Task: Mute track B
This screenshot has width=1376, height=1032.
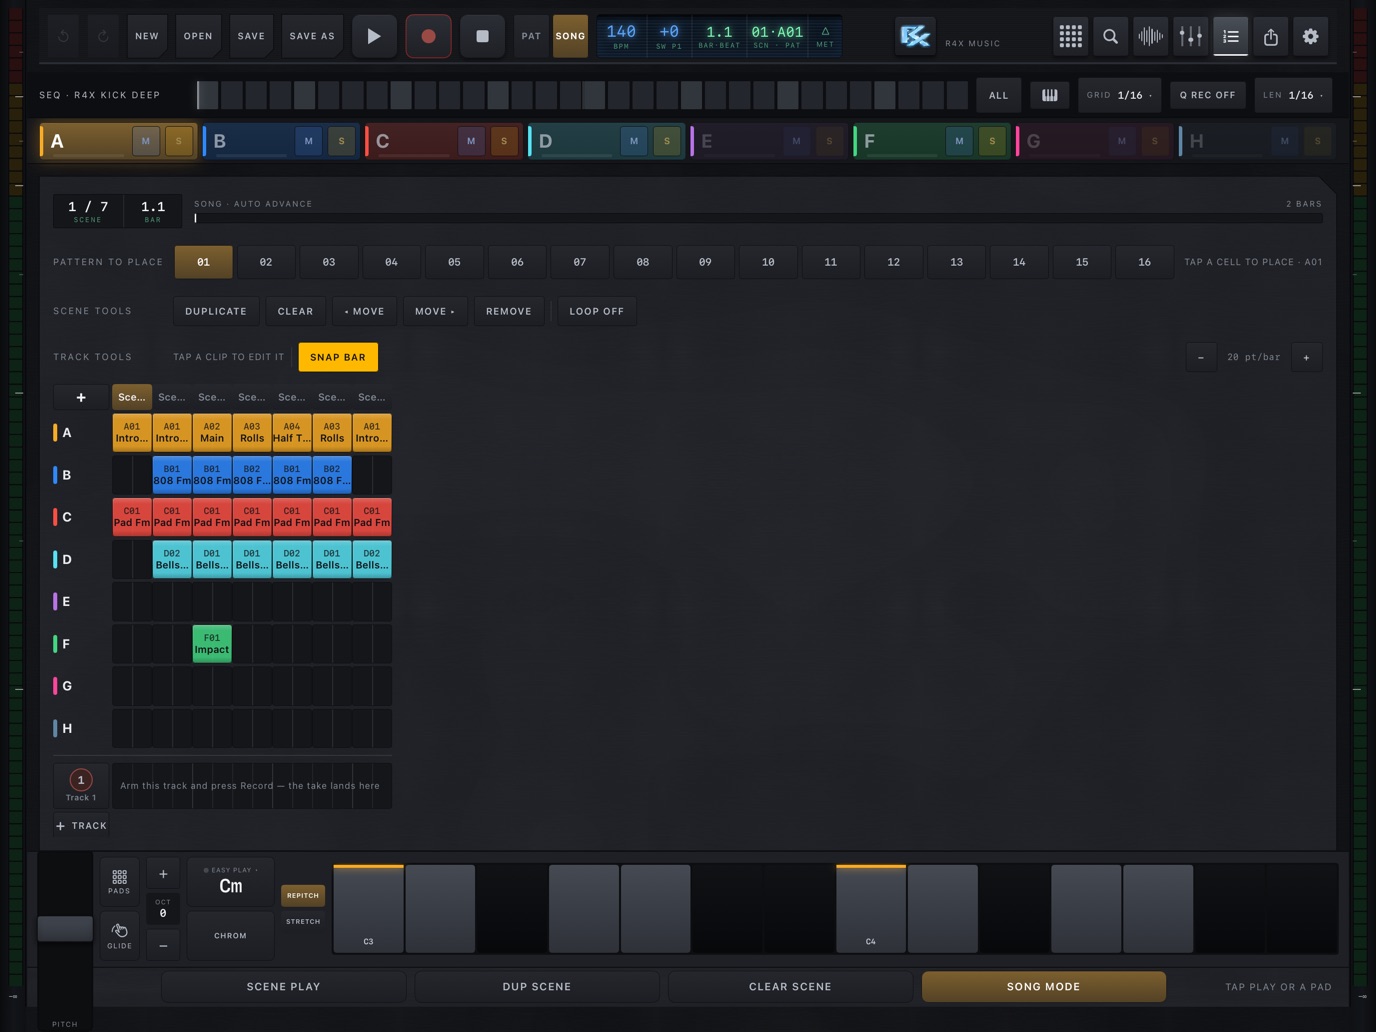Action: pos(308,141)
